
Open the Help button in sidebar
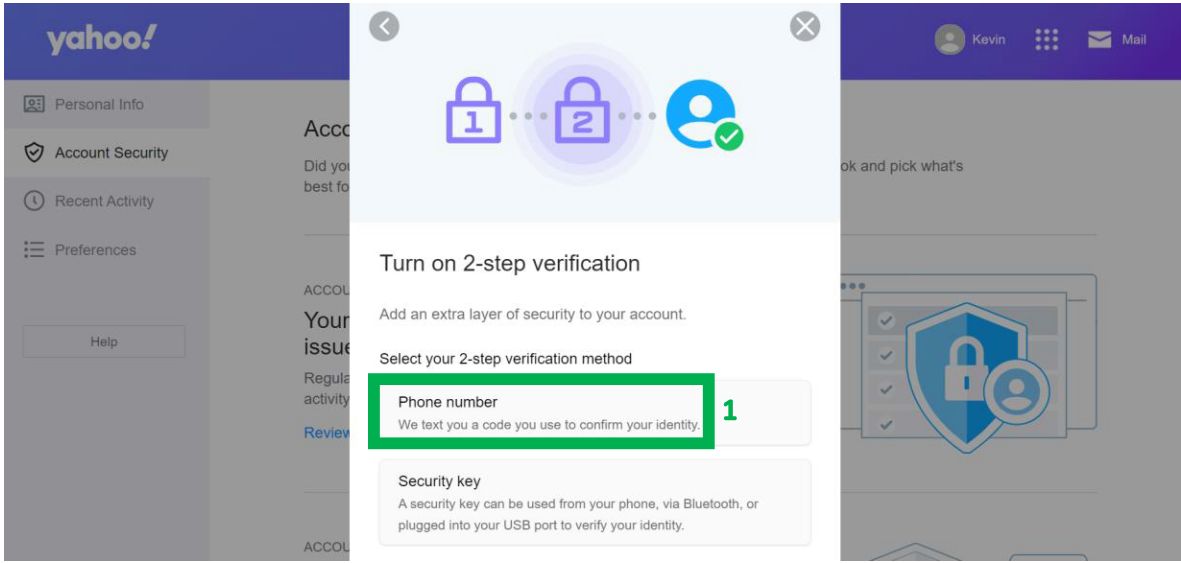(104, 341)
